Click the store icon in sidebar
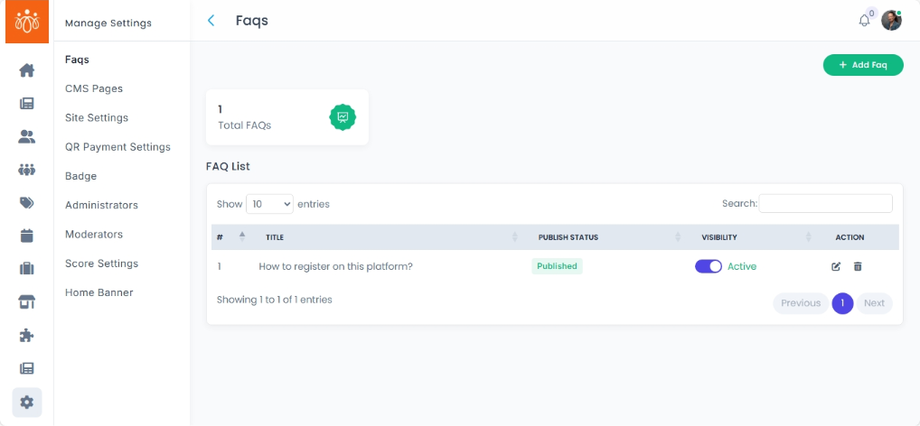 27,302
